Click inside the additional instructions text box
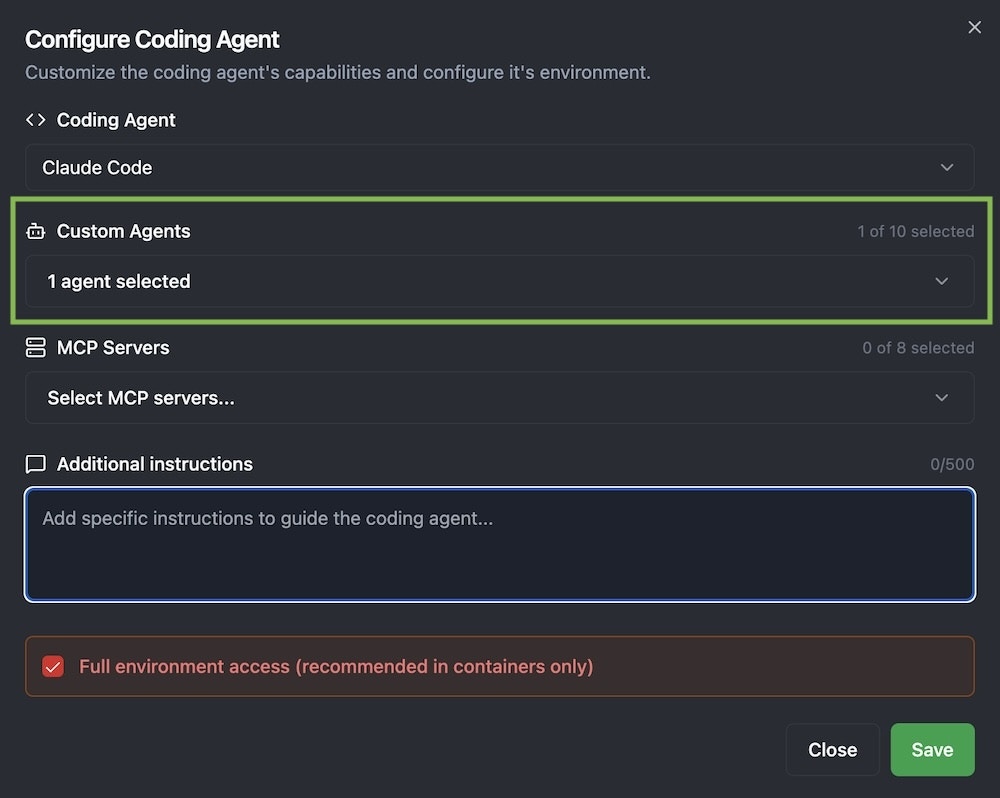Screen dimensions: 1000x798 [x=500, y=545]
